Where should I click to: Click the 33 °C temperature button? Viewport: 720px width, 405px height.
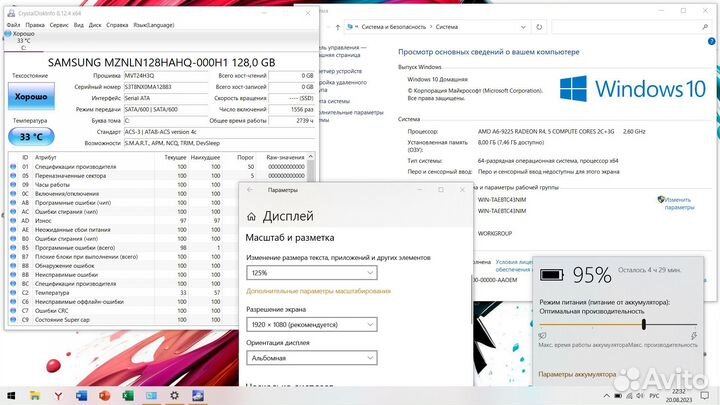(x=31, y=137)
